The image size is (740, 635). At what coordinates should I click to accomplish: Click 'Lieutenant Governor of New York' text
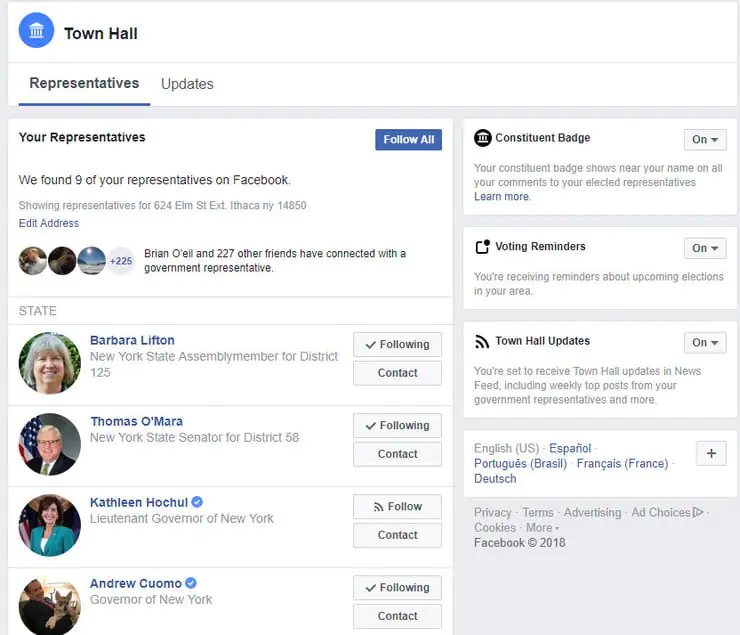pos(182,518)
